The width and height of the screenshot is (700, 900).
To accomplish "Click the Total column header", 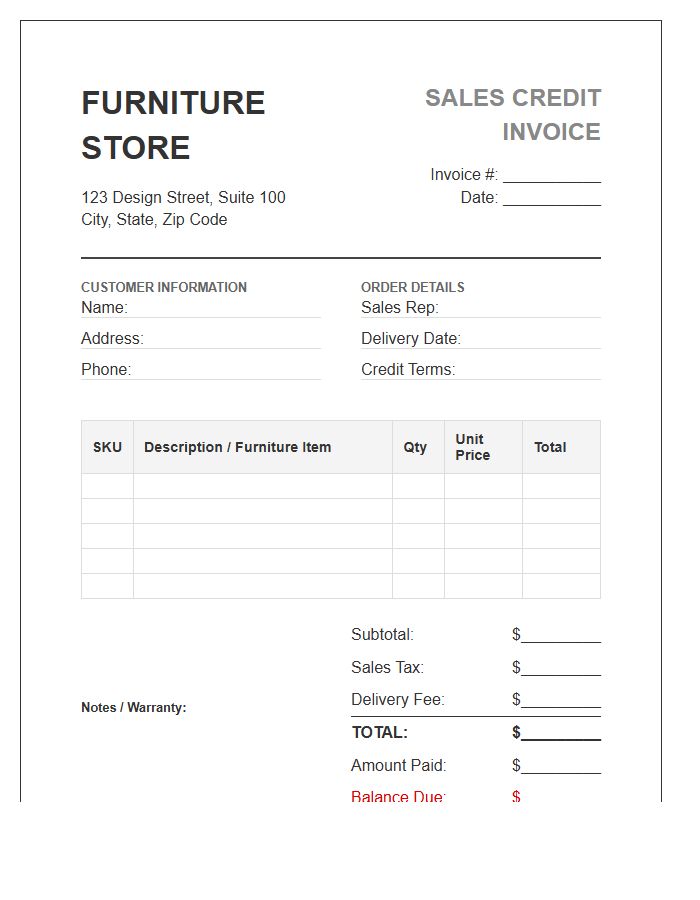I will (561, 447).
